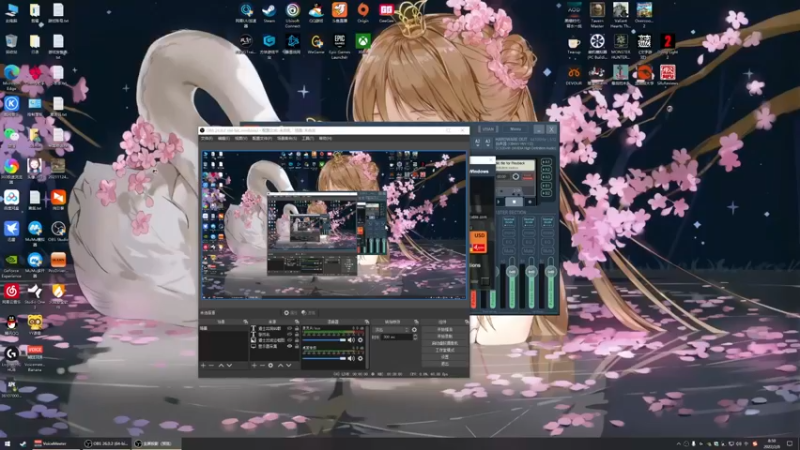This screenshot has width=800, height=450.
Task: Move scene down in OBS scenes list
Action: (x=229, y=365)
